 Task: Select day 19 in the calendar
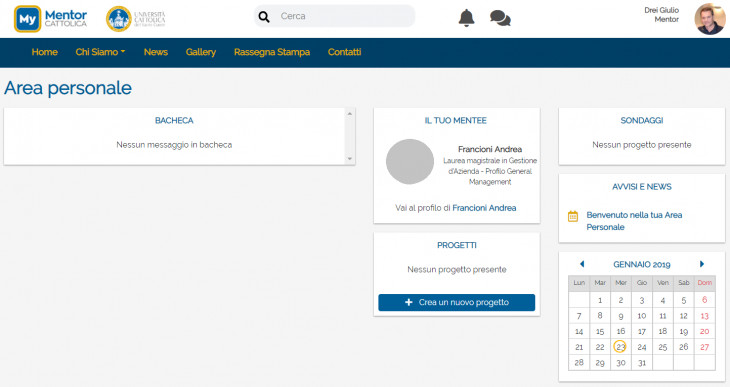[683, 331]
